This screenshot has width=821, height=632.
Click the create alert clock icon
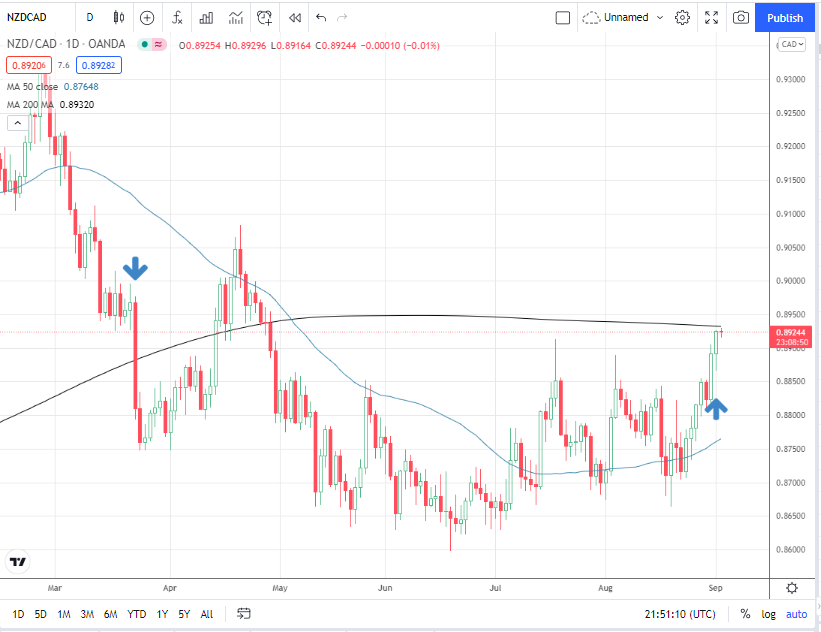(x=264, y=17)
